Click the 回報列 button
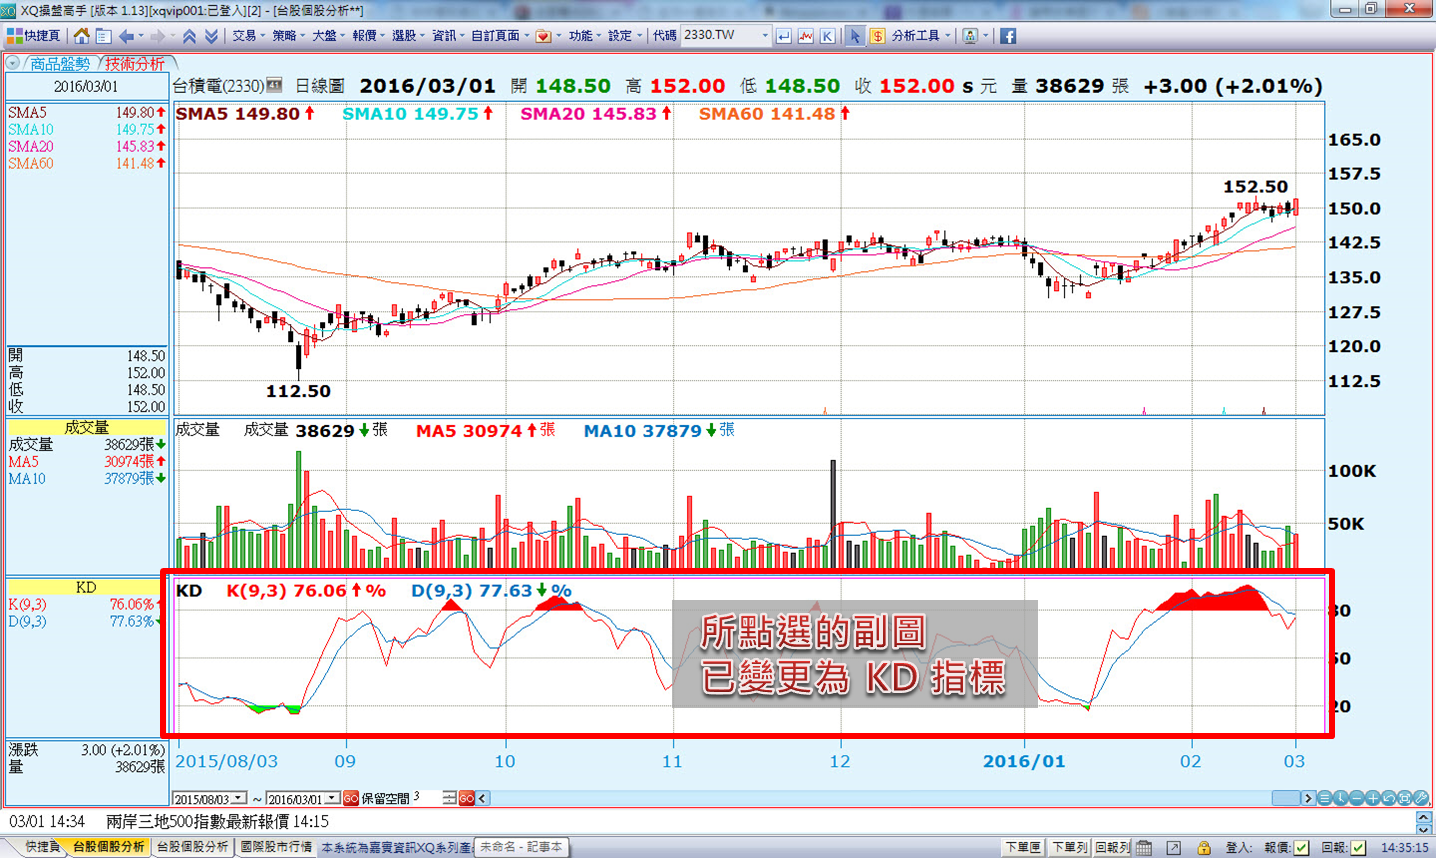The width and height of the screenshot is (1436, 858). click(1113, 848)
